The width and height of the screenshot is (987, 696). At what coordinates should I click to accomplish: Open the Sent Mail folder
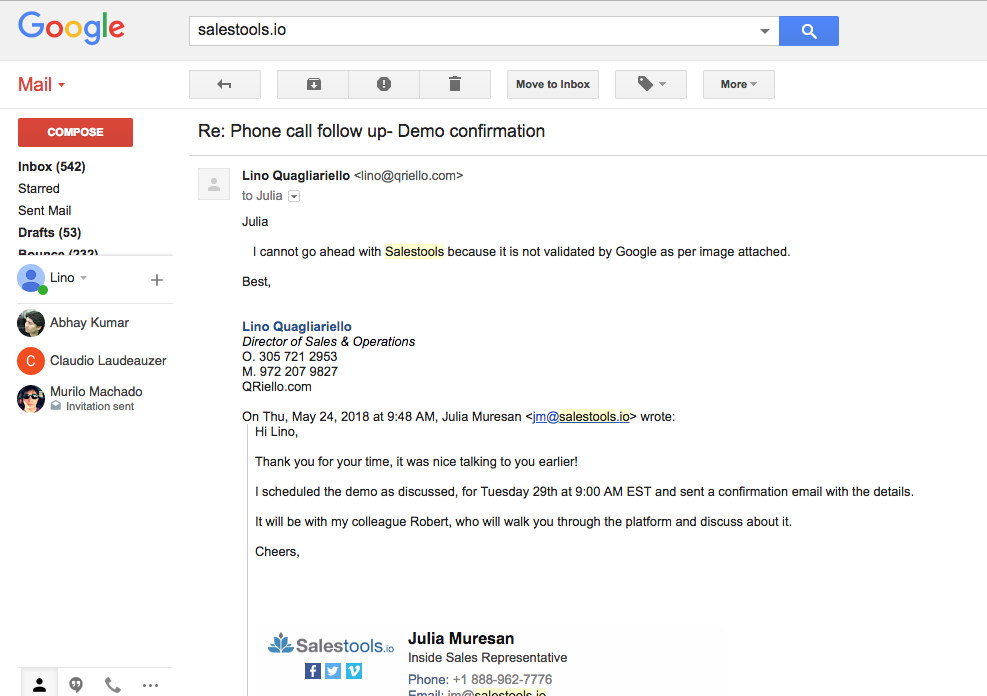(x=45, y=211)
